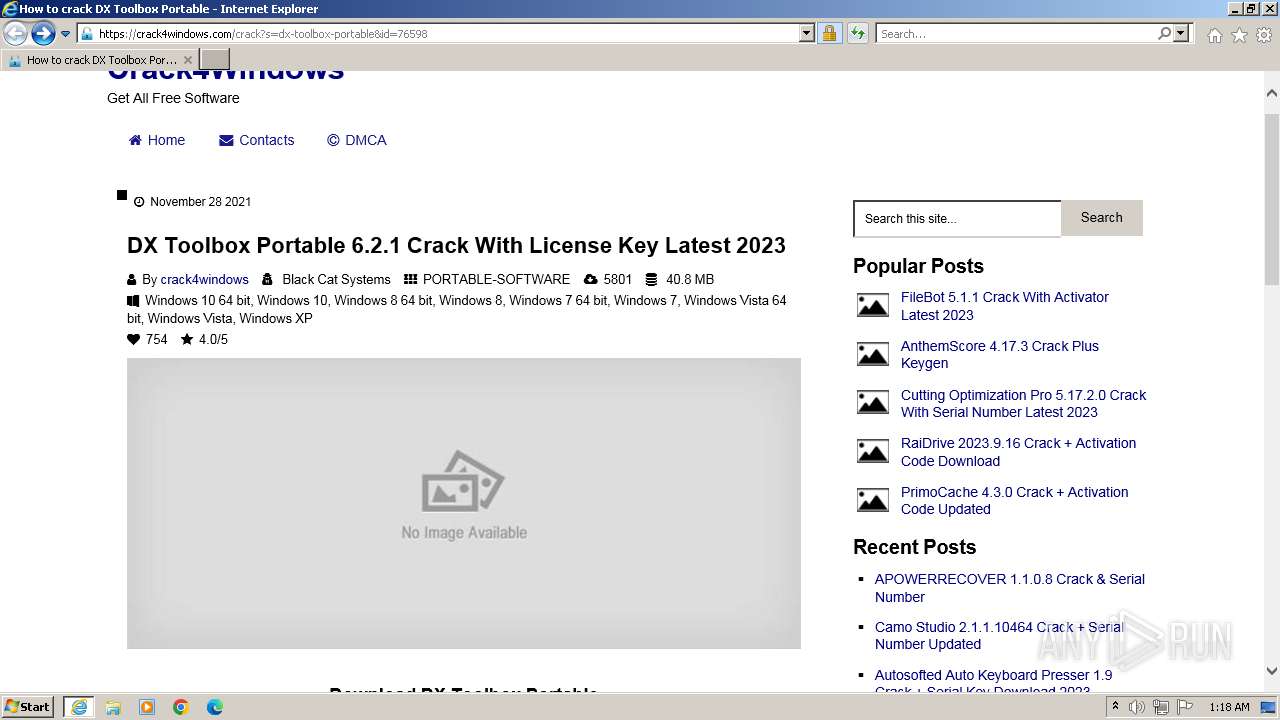Open the DMCA menu link
The image size is (1280, 720).
point(356,140)
